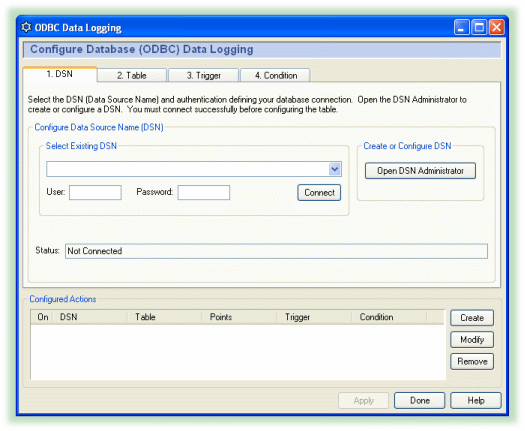Click the Create action button
This screenshot has height=431, width=525.
(x=472, y=318)
